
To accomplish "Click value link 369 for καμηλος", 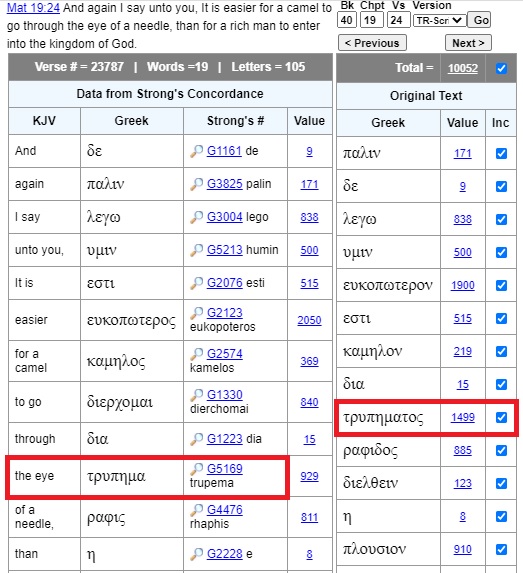I will 309,361.
